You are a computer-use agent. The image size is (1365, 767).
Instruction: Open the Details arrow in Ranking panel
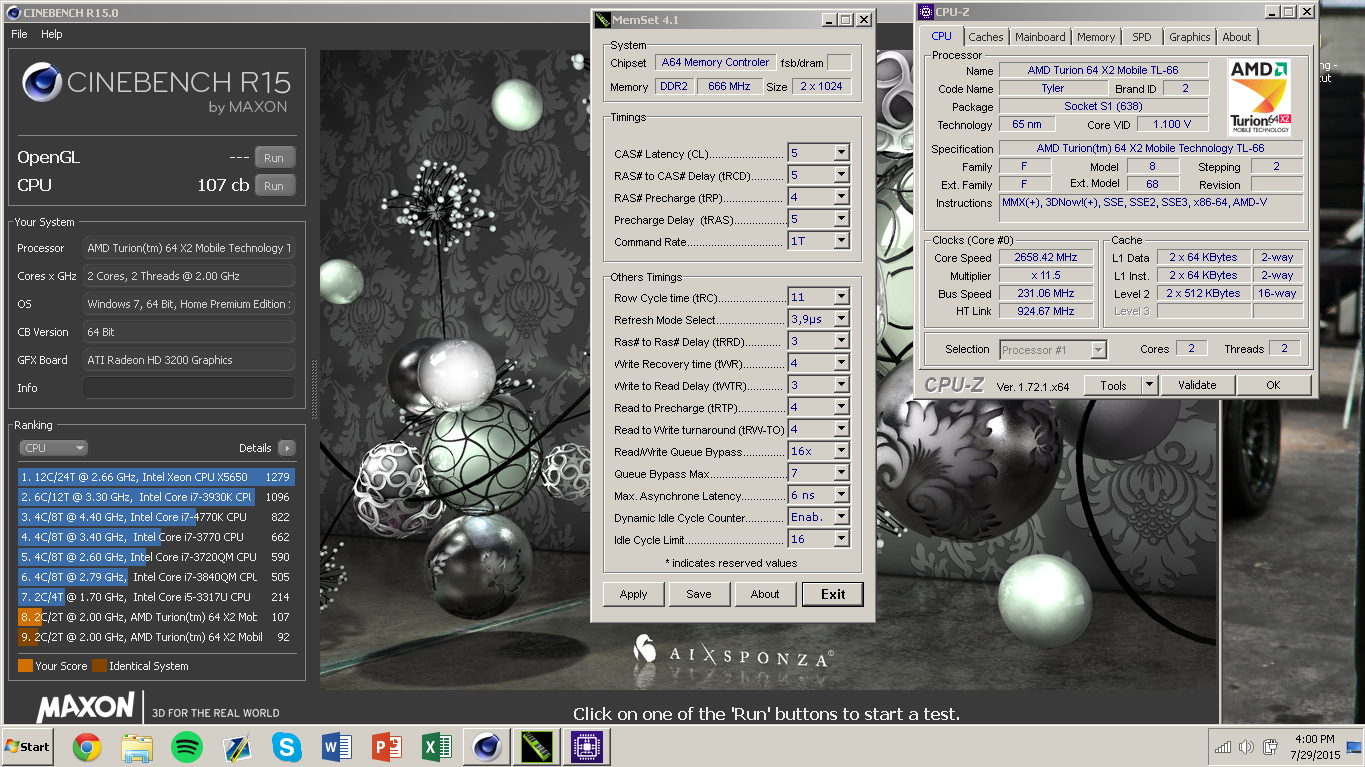[x=287, y=448]
